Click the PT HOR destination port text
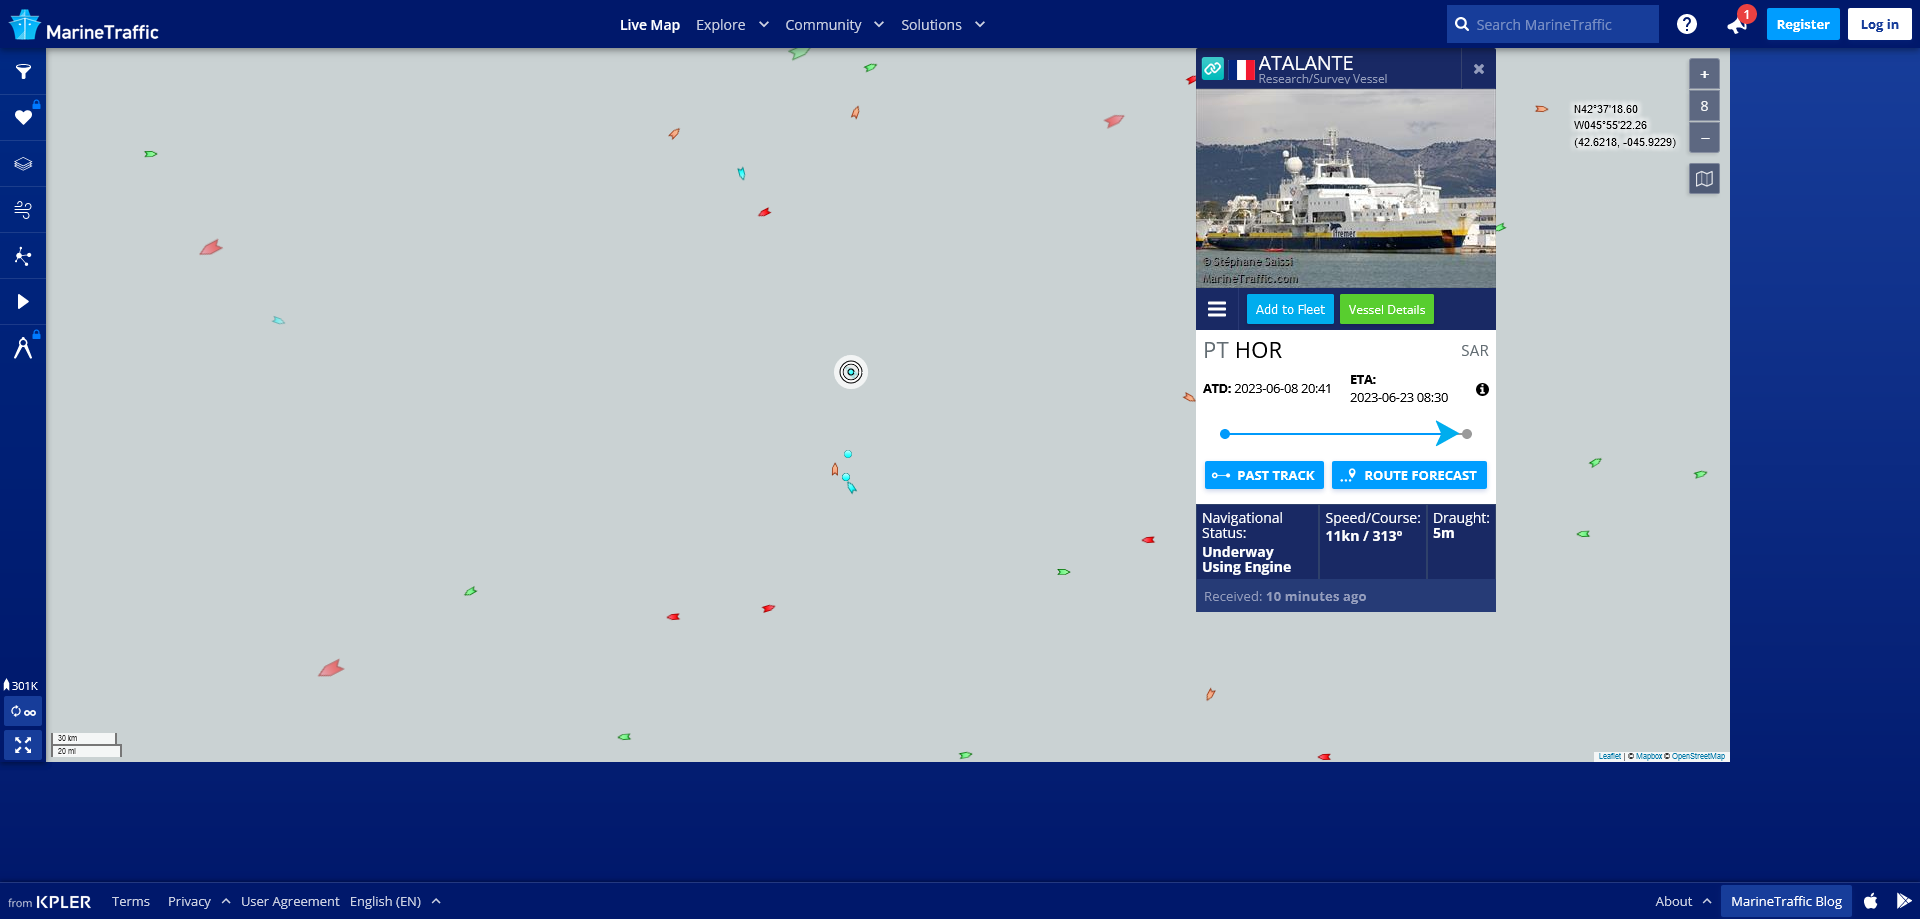This screenshot has width=1920, height=919. [1242, 350]
